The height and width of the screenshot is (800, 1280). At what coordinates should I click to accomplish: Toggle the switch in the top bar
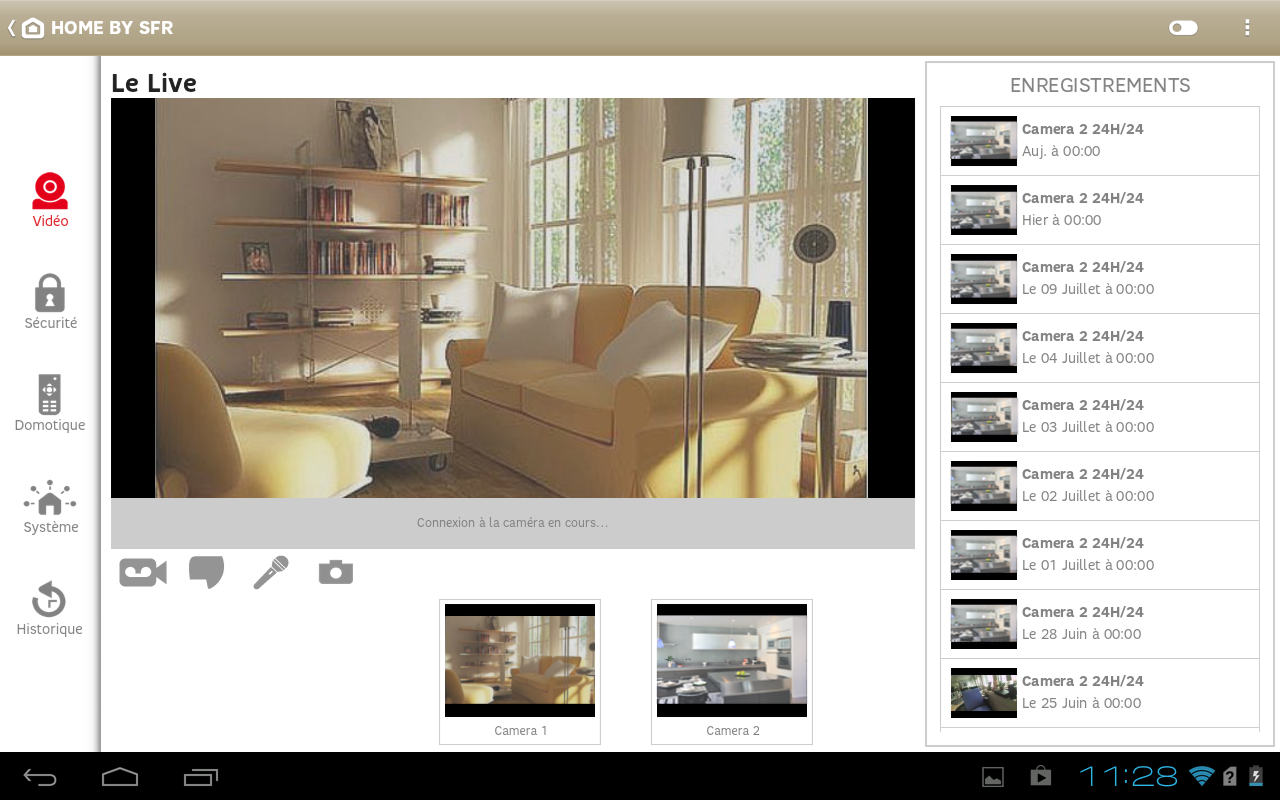(1182, 28)
